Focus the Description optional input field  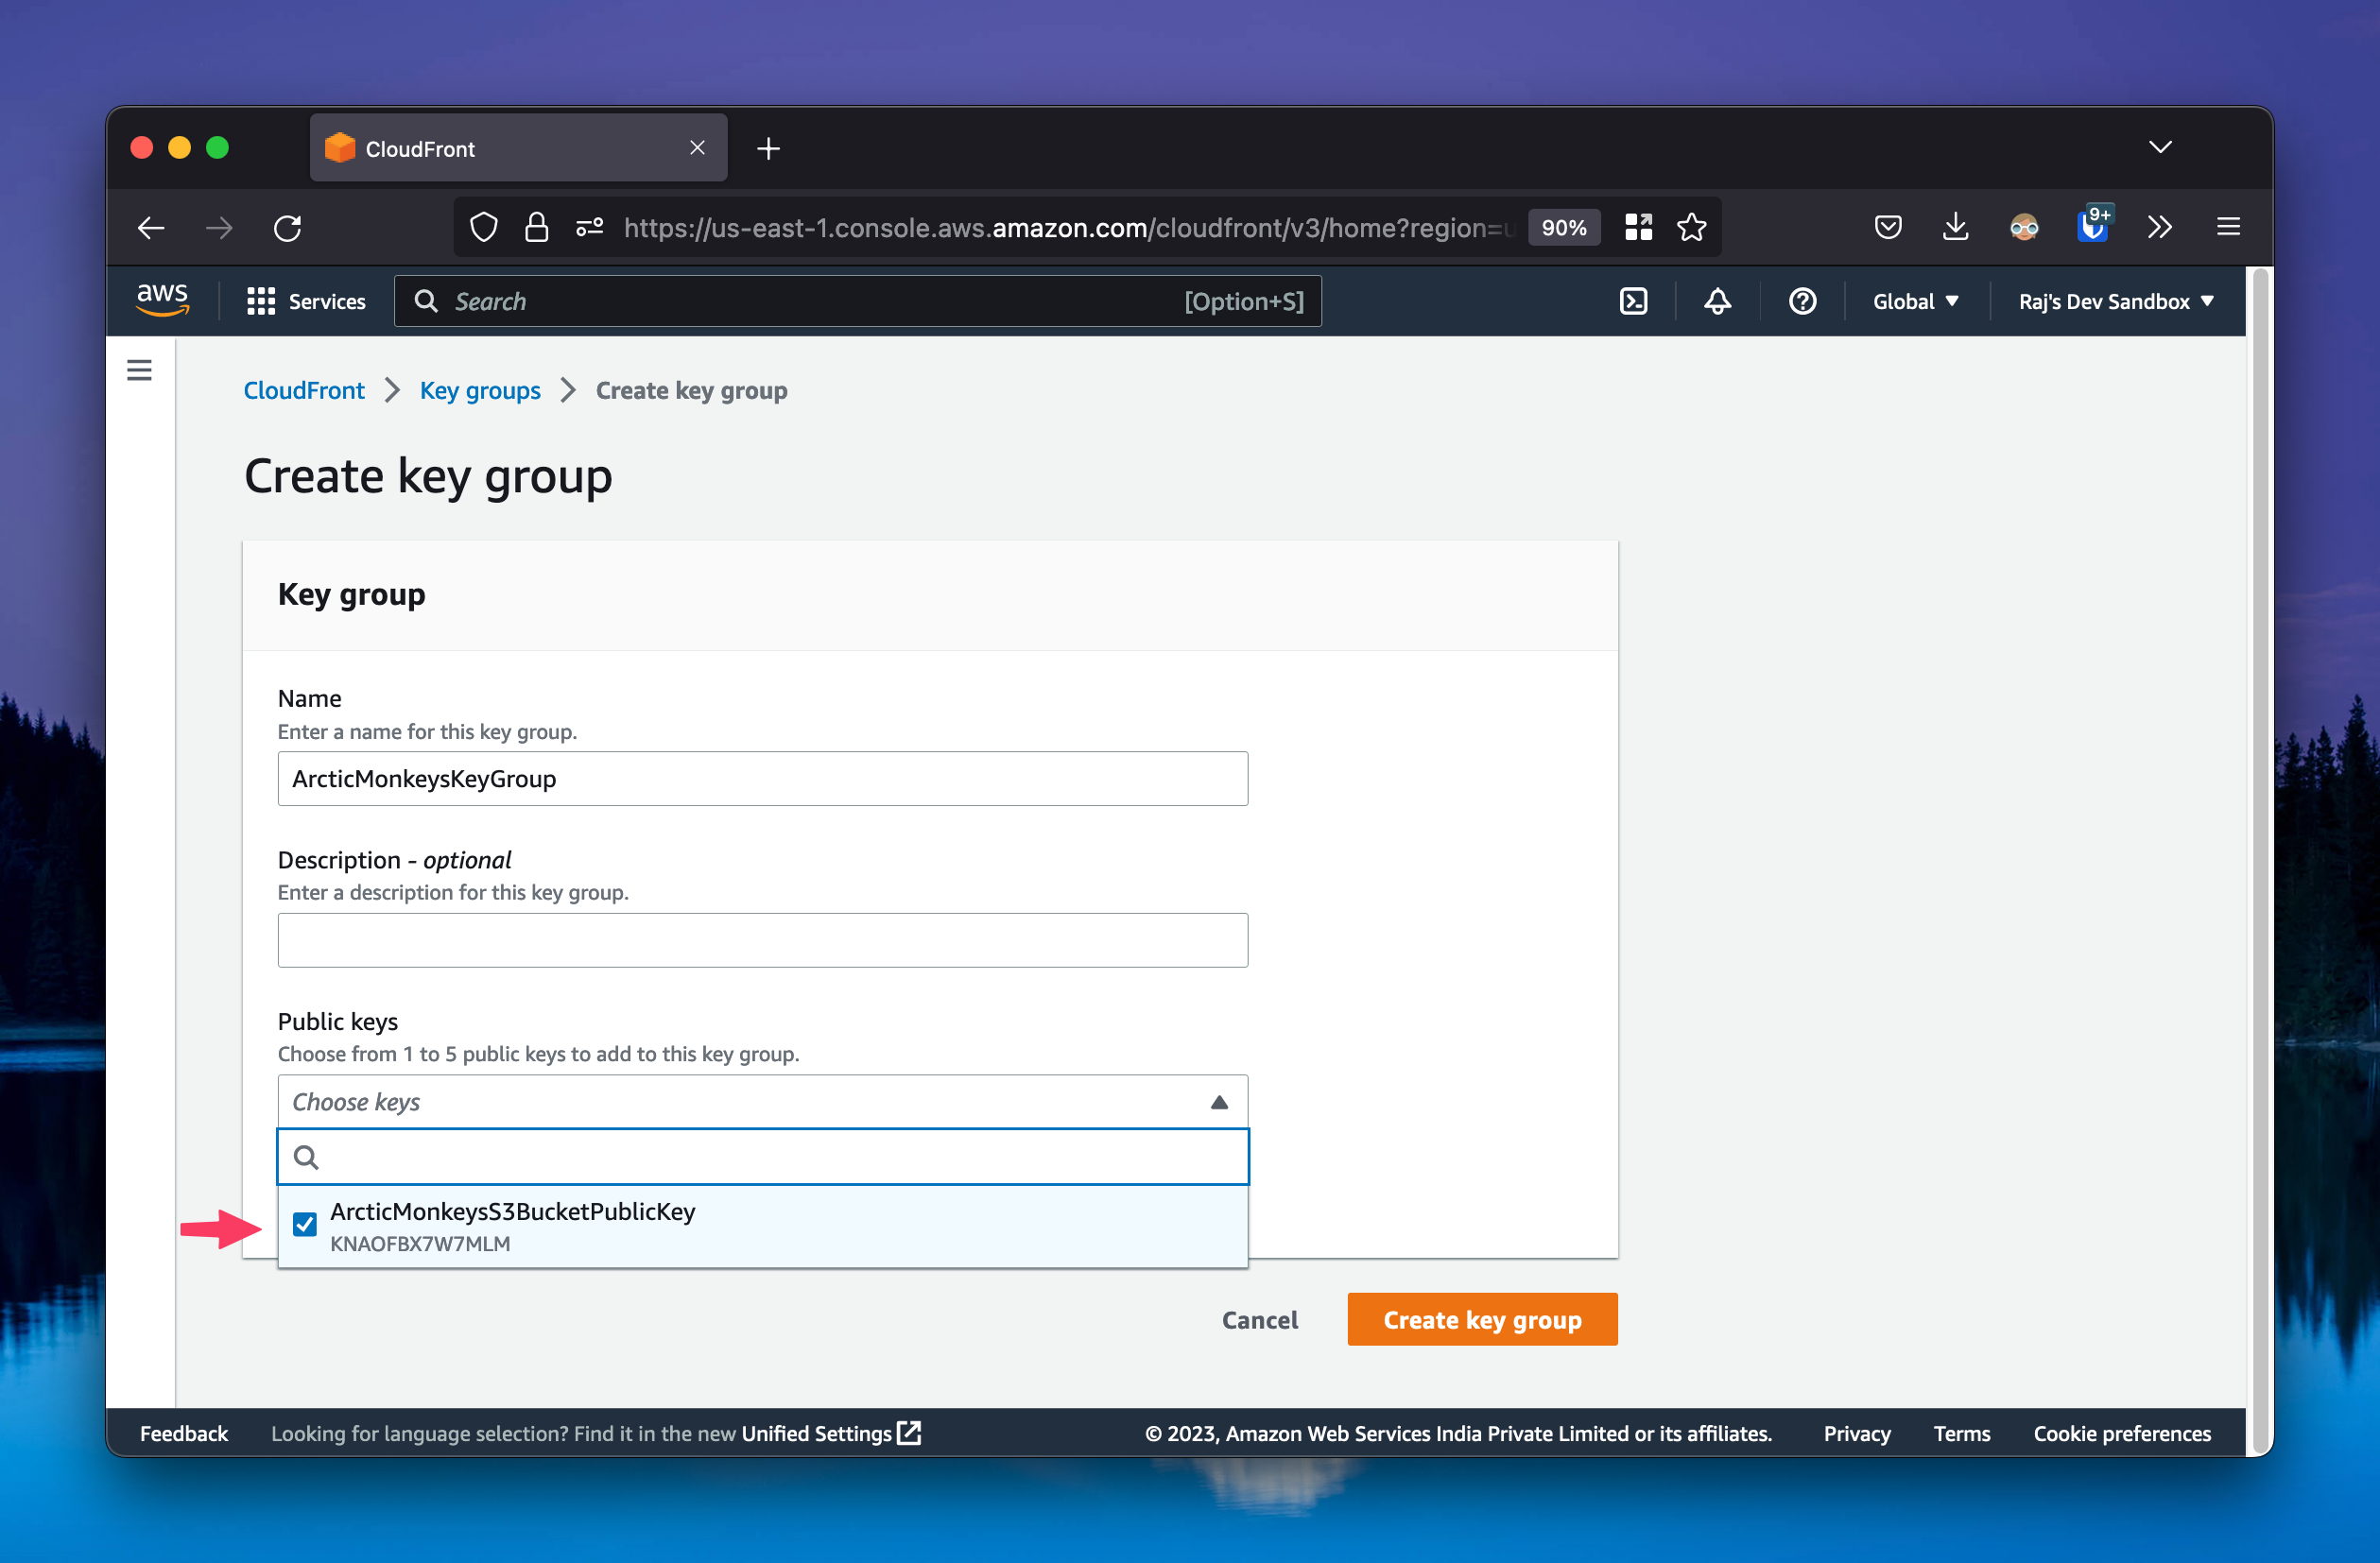pyautogui.click(x=762, y=940)
